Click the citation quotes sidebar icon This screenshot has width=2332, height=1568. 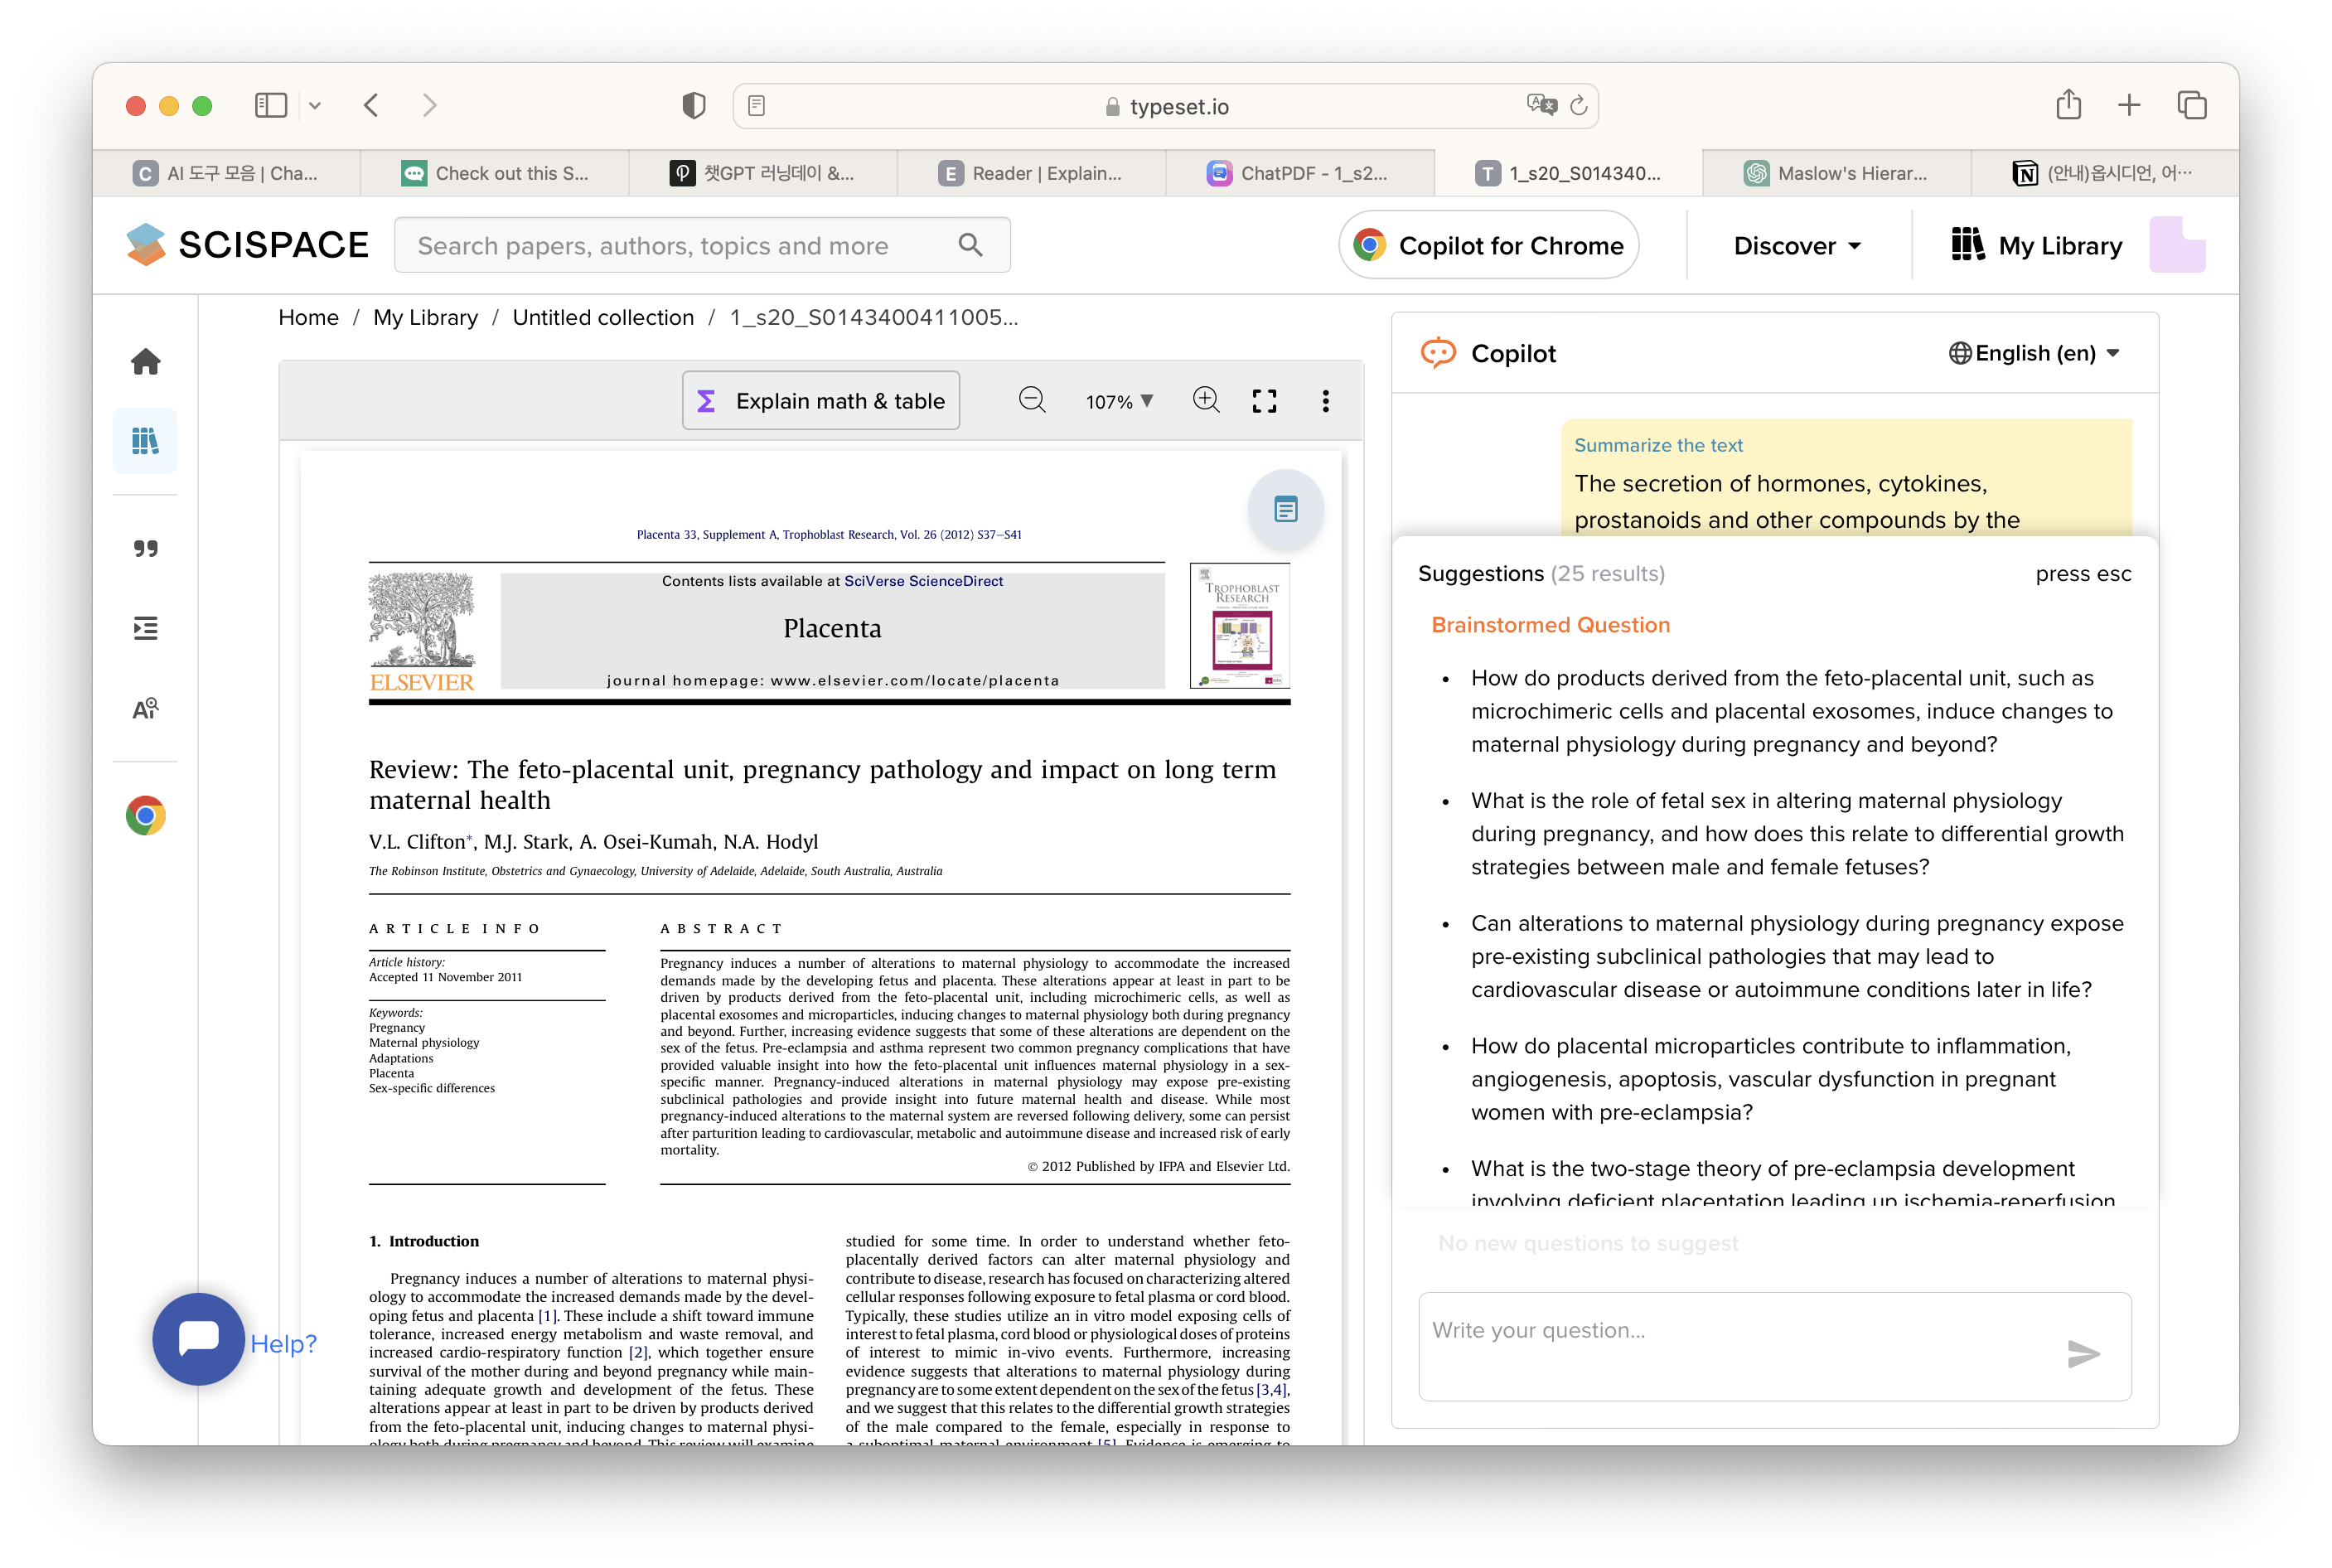point(146,548)
